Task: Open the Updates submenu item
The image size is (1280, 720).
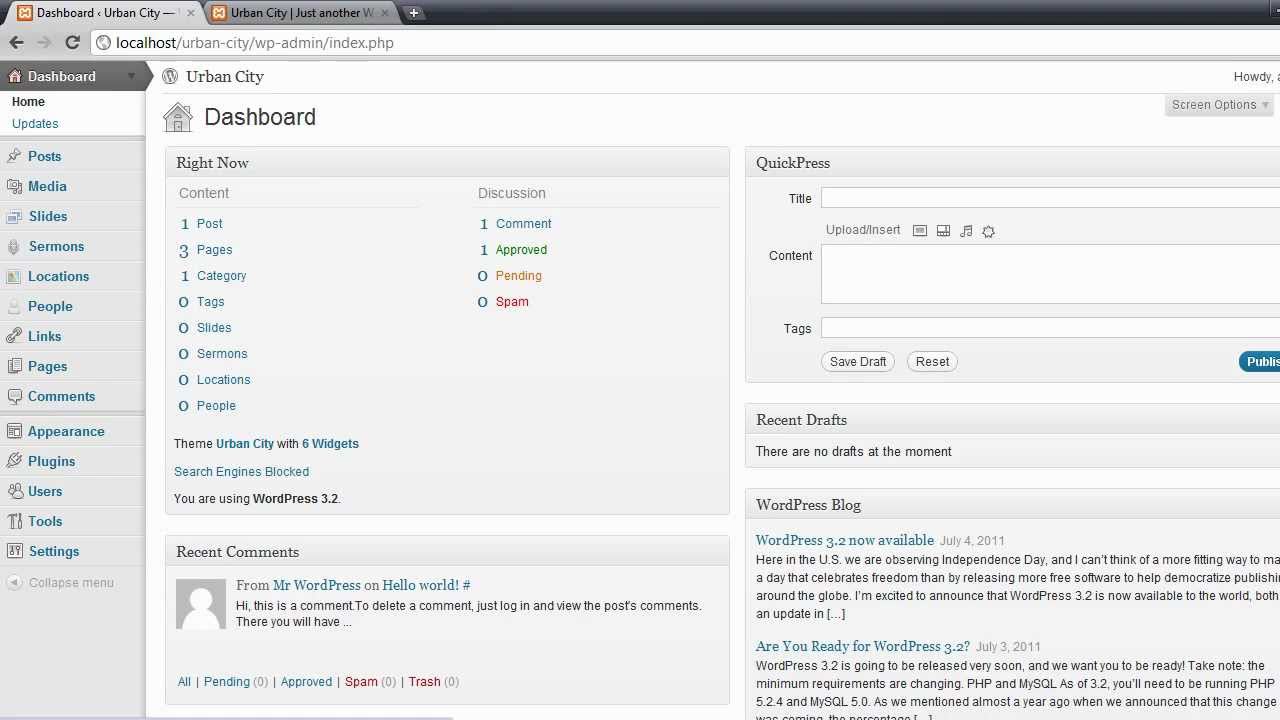Action: click(35, 124)
